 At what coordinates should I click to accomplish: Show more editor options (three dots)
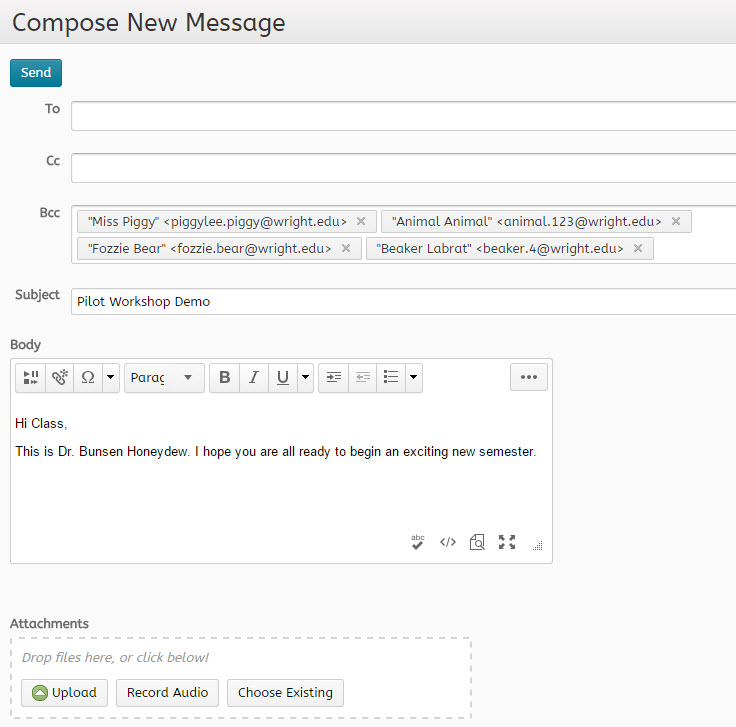(x=529, y=377)
